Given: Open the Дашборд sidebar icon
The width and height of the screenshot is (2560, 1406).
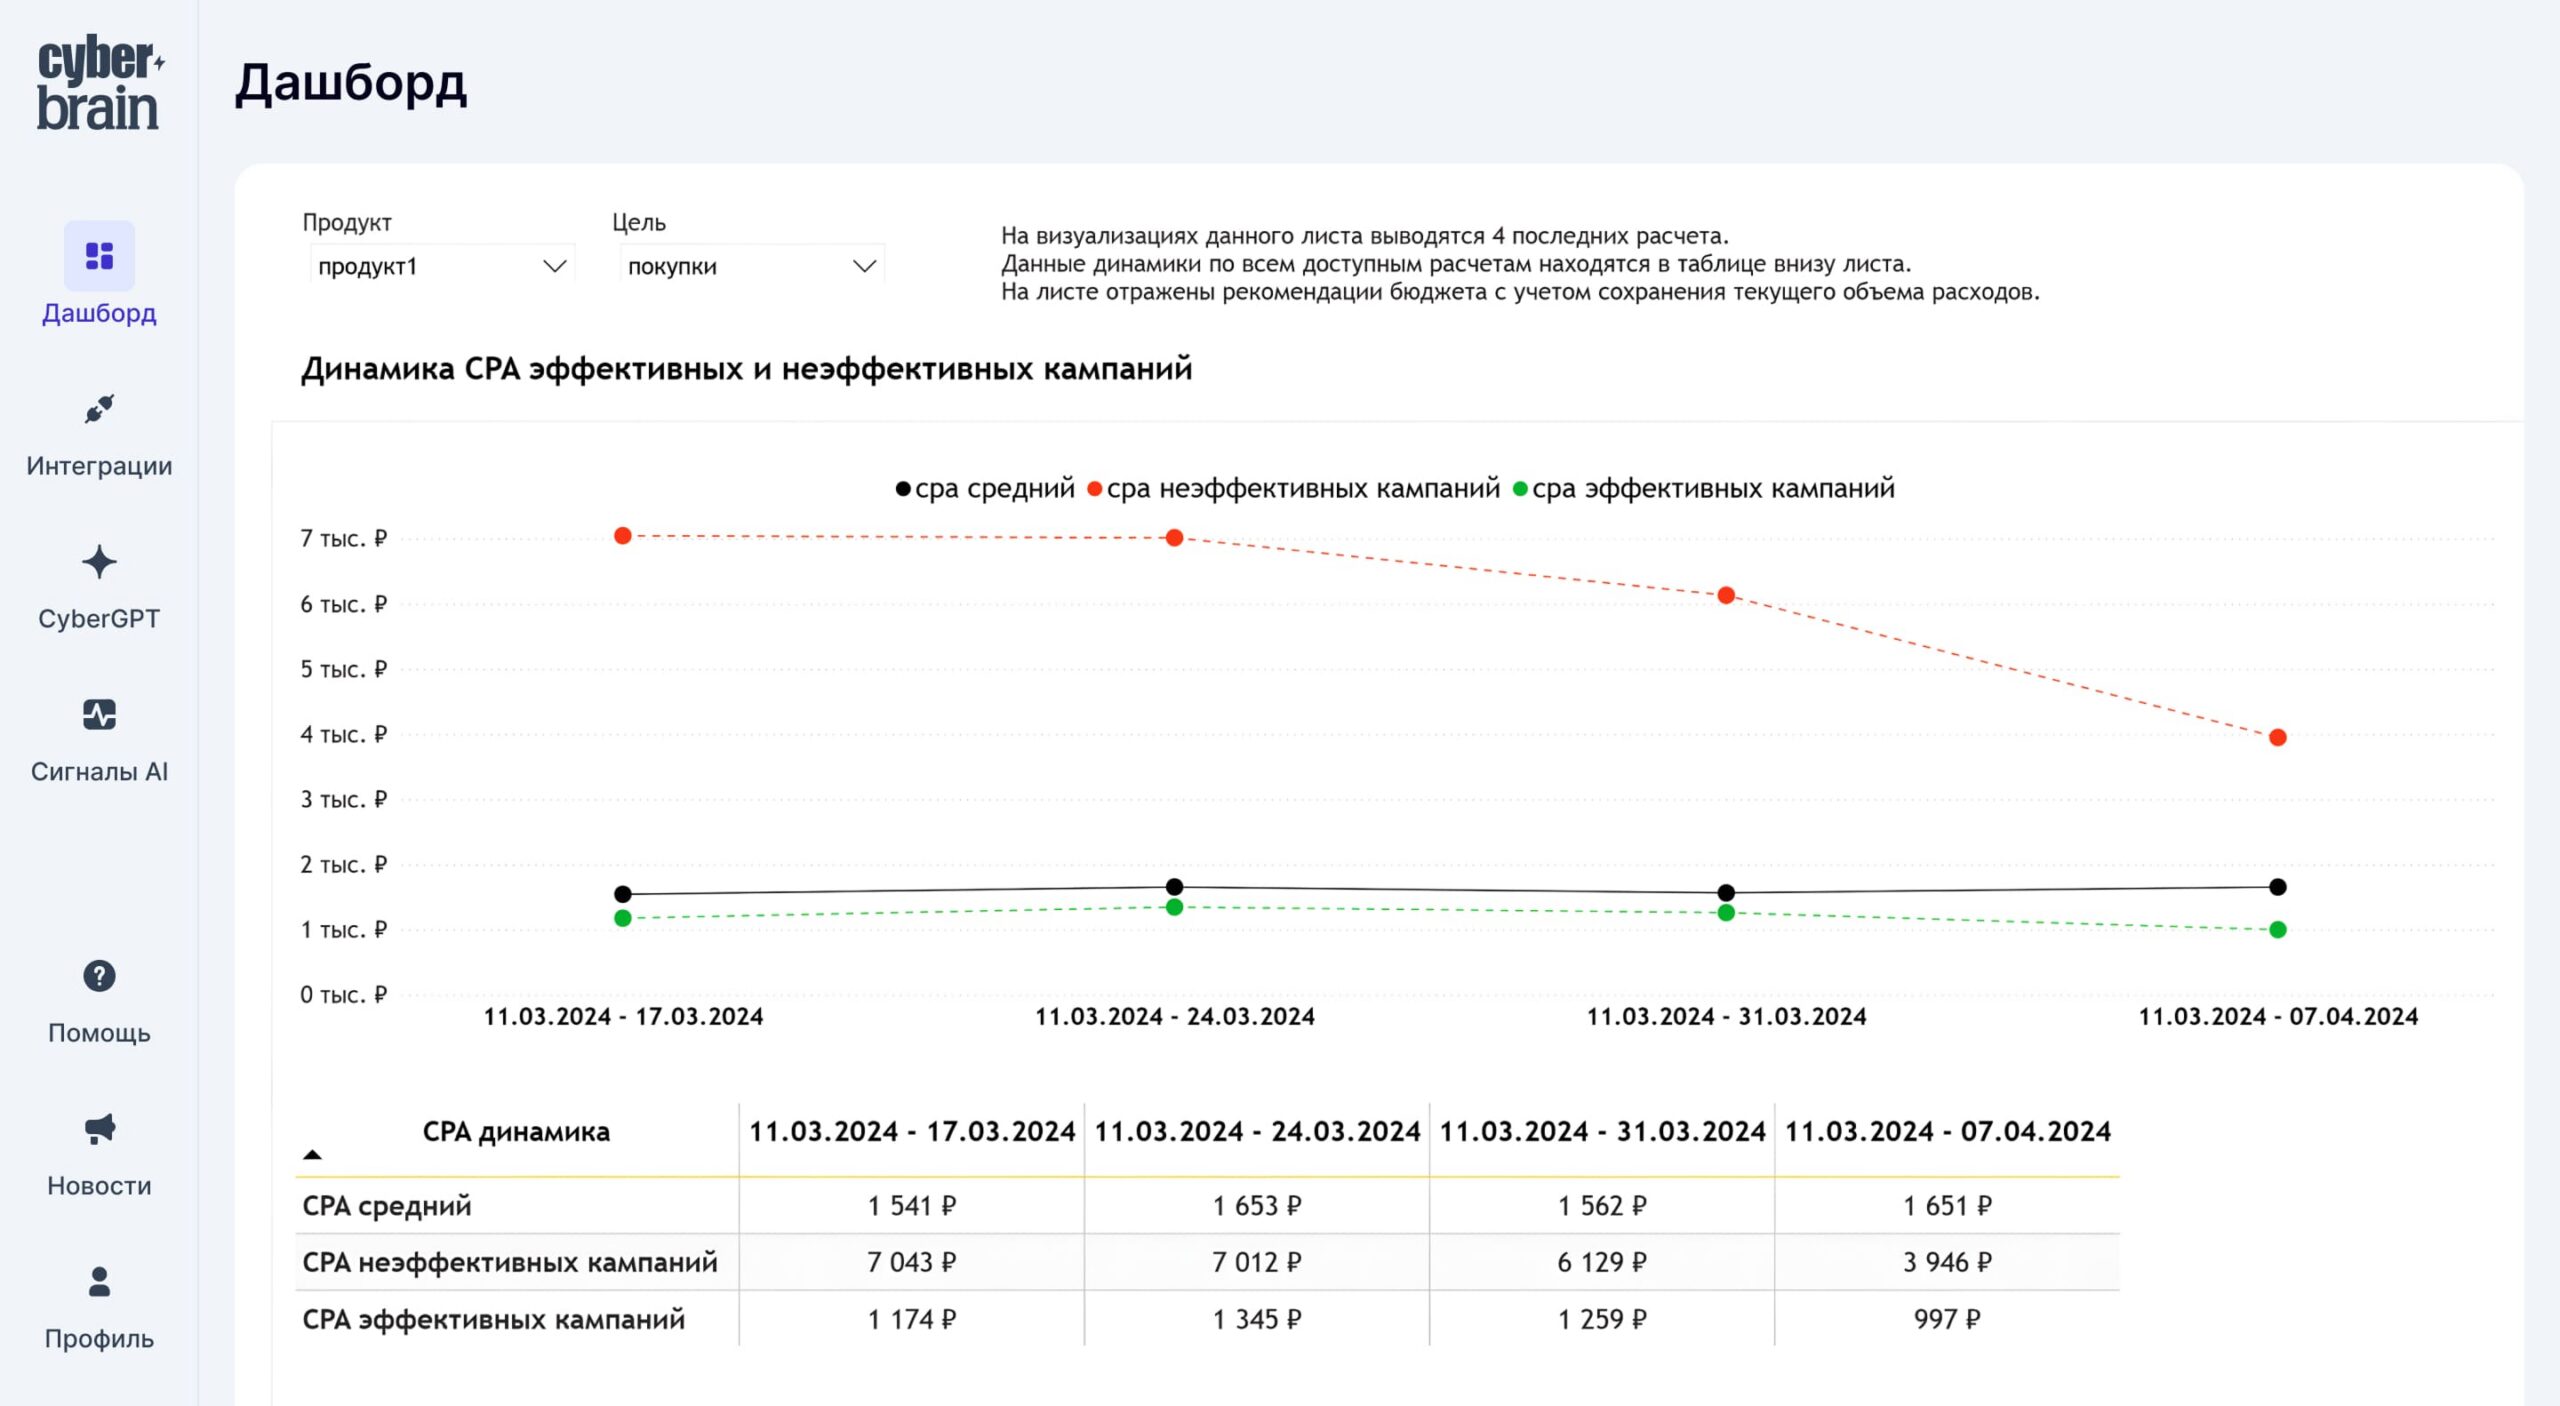Looking at the screenshot, I should point(99,256).
